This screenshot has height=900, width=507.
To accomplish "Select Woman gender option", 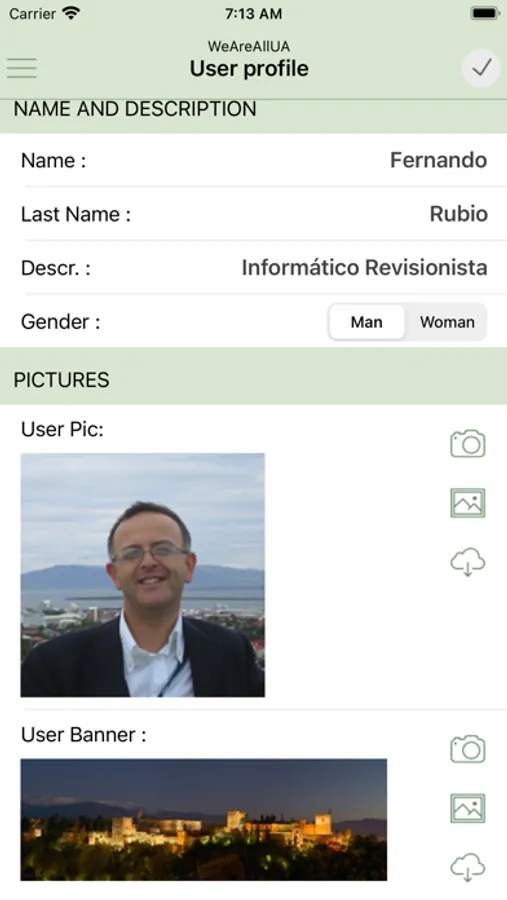I will tap(447, 322).
